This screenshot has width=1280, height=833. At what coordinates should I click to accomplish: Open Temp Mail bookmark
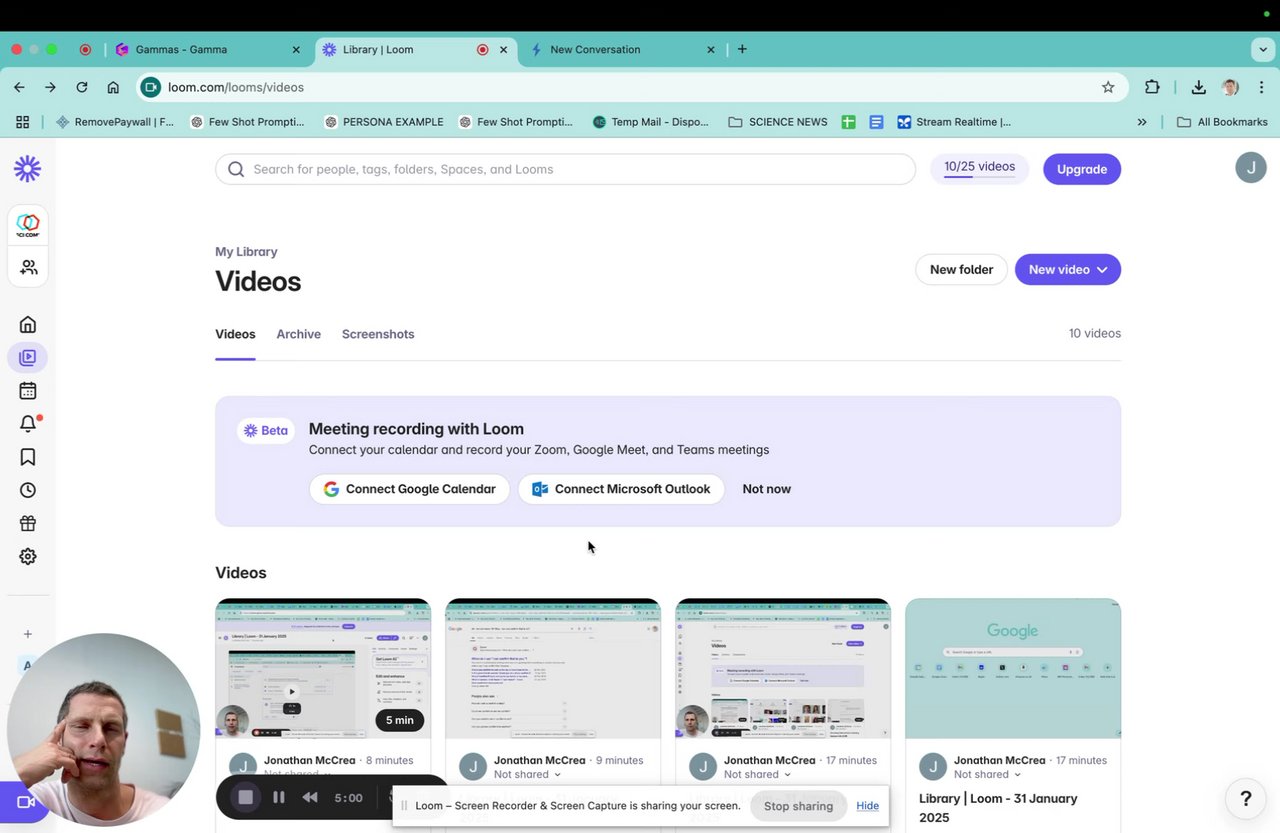[x=650, y=122]
